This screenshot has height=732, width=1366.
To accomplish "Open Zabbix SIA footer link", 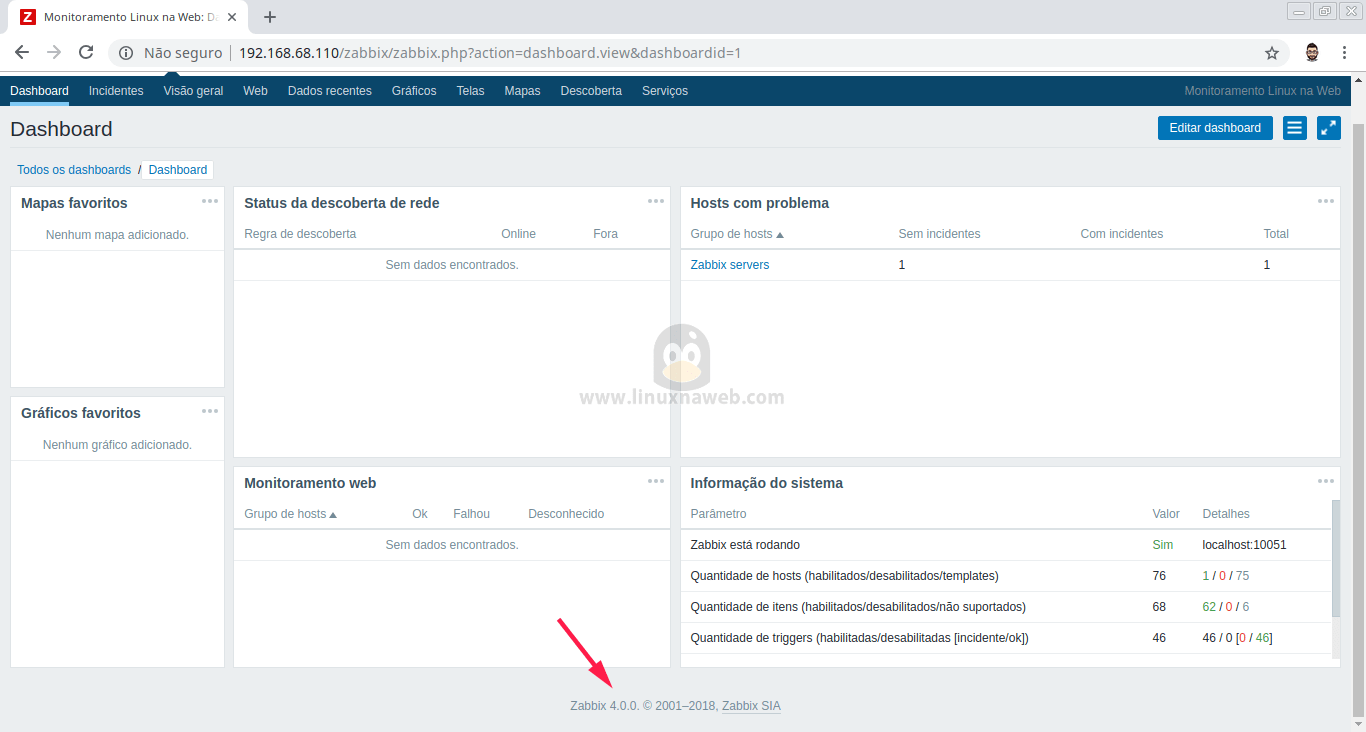I will point(751,706).
